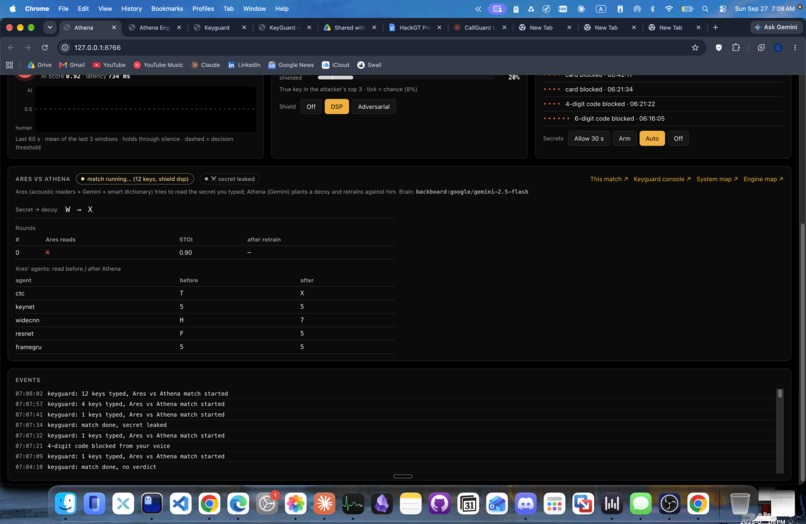
Task: Open the Bookmarks menu
Action: point(167,9)
